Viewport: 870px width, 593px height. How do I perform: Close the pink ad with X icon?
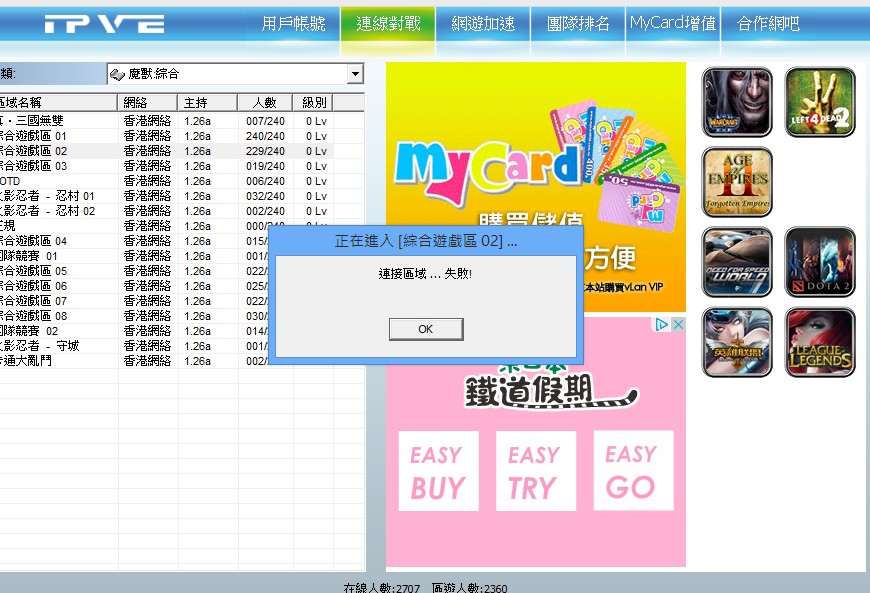[678, 325]
